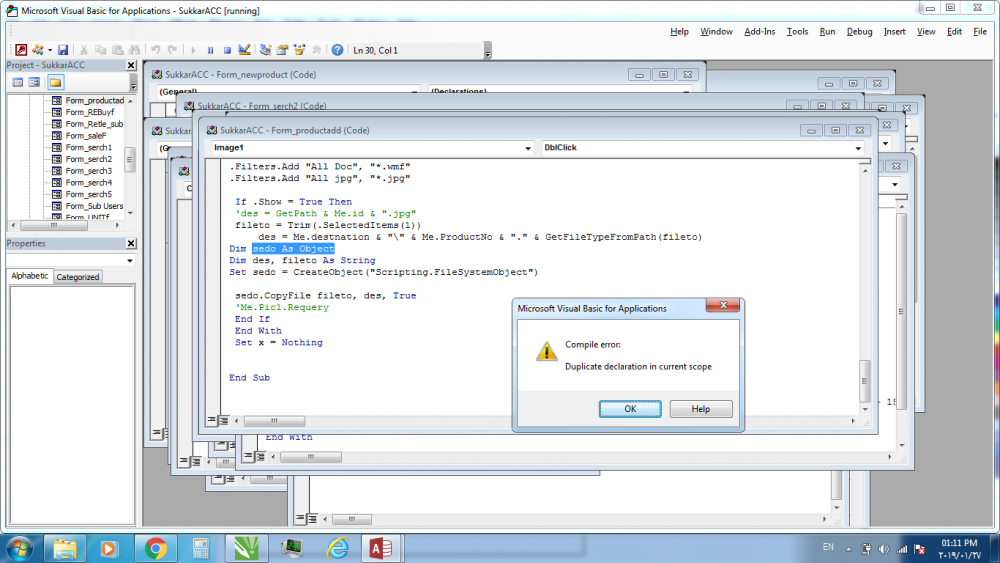Click View Code icon in Project panel
Screen dimensions: 1000x563
(x=18, y=82)
